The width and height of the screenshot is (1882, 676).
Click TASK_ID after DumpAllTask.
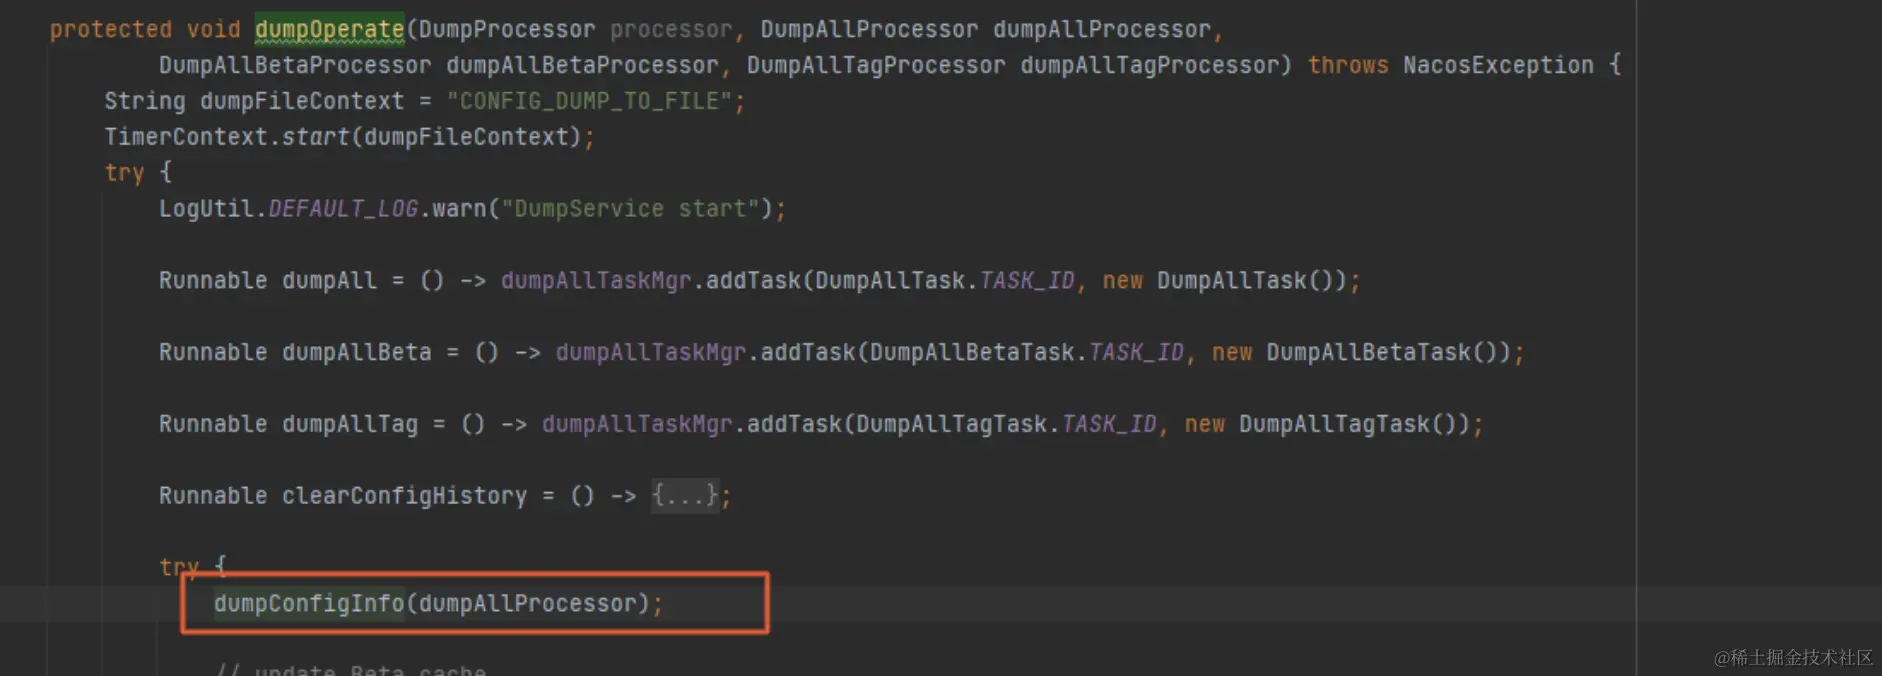click(1027, 281)
